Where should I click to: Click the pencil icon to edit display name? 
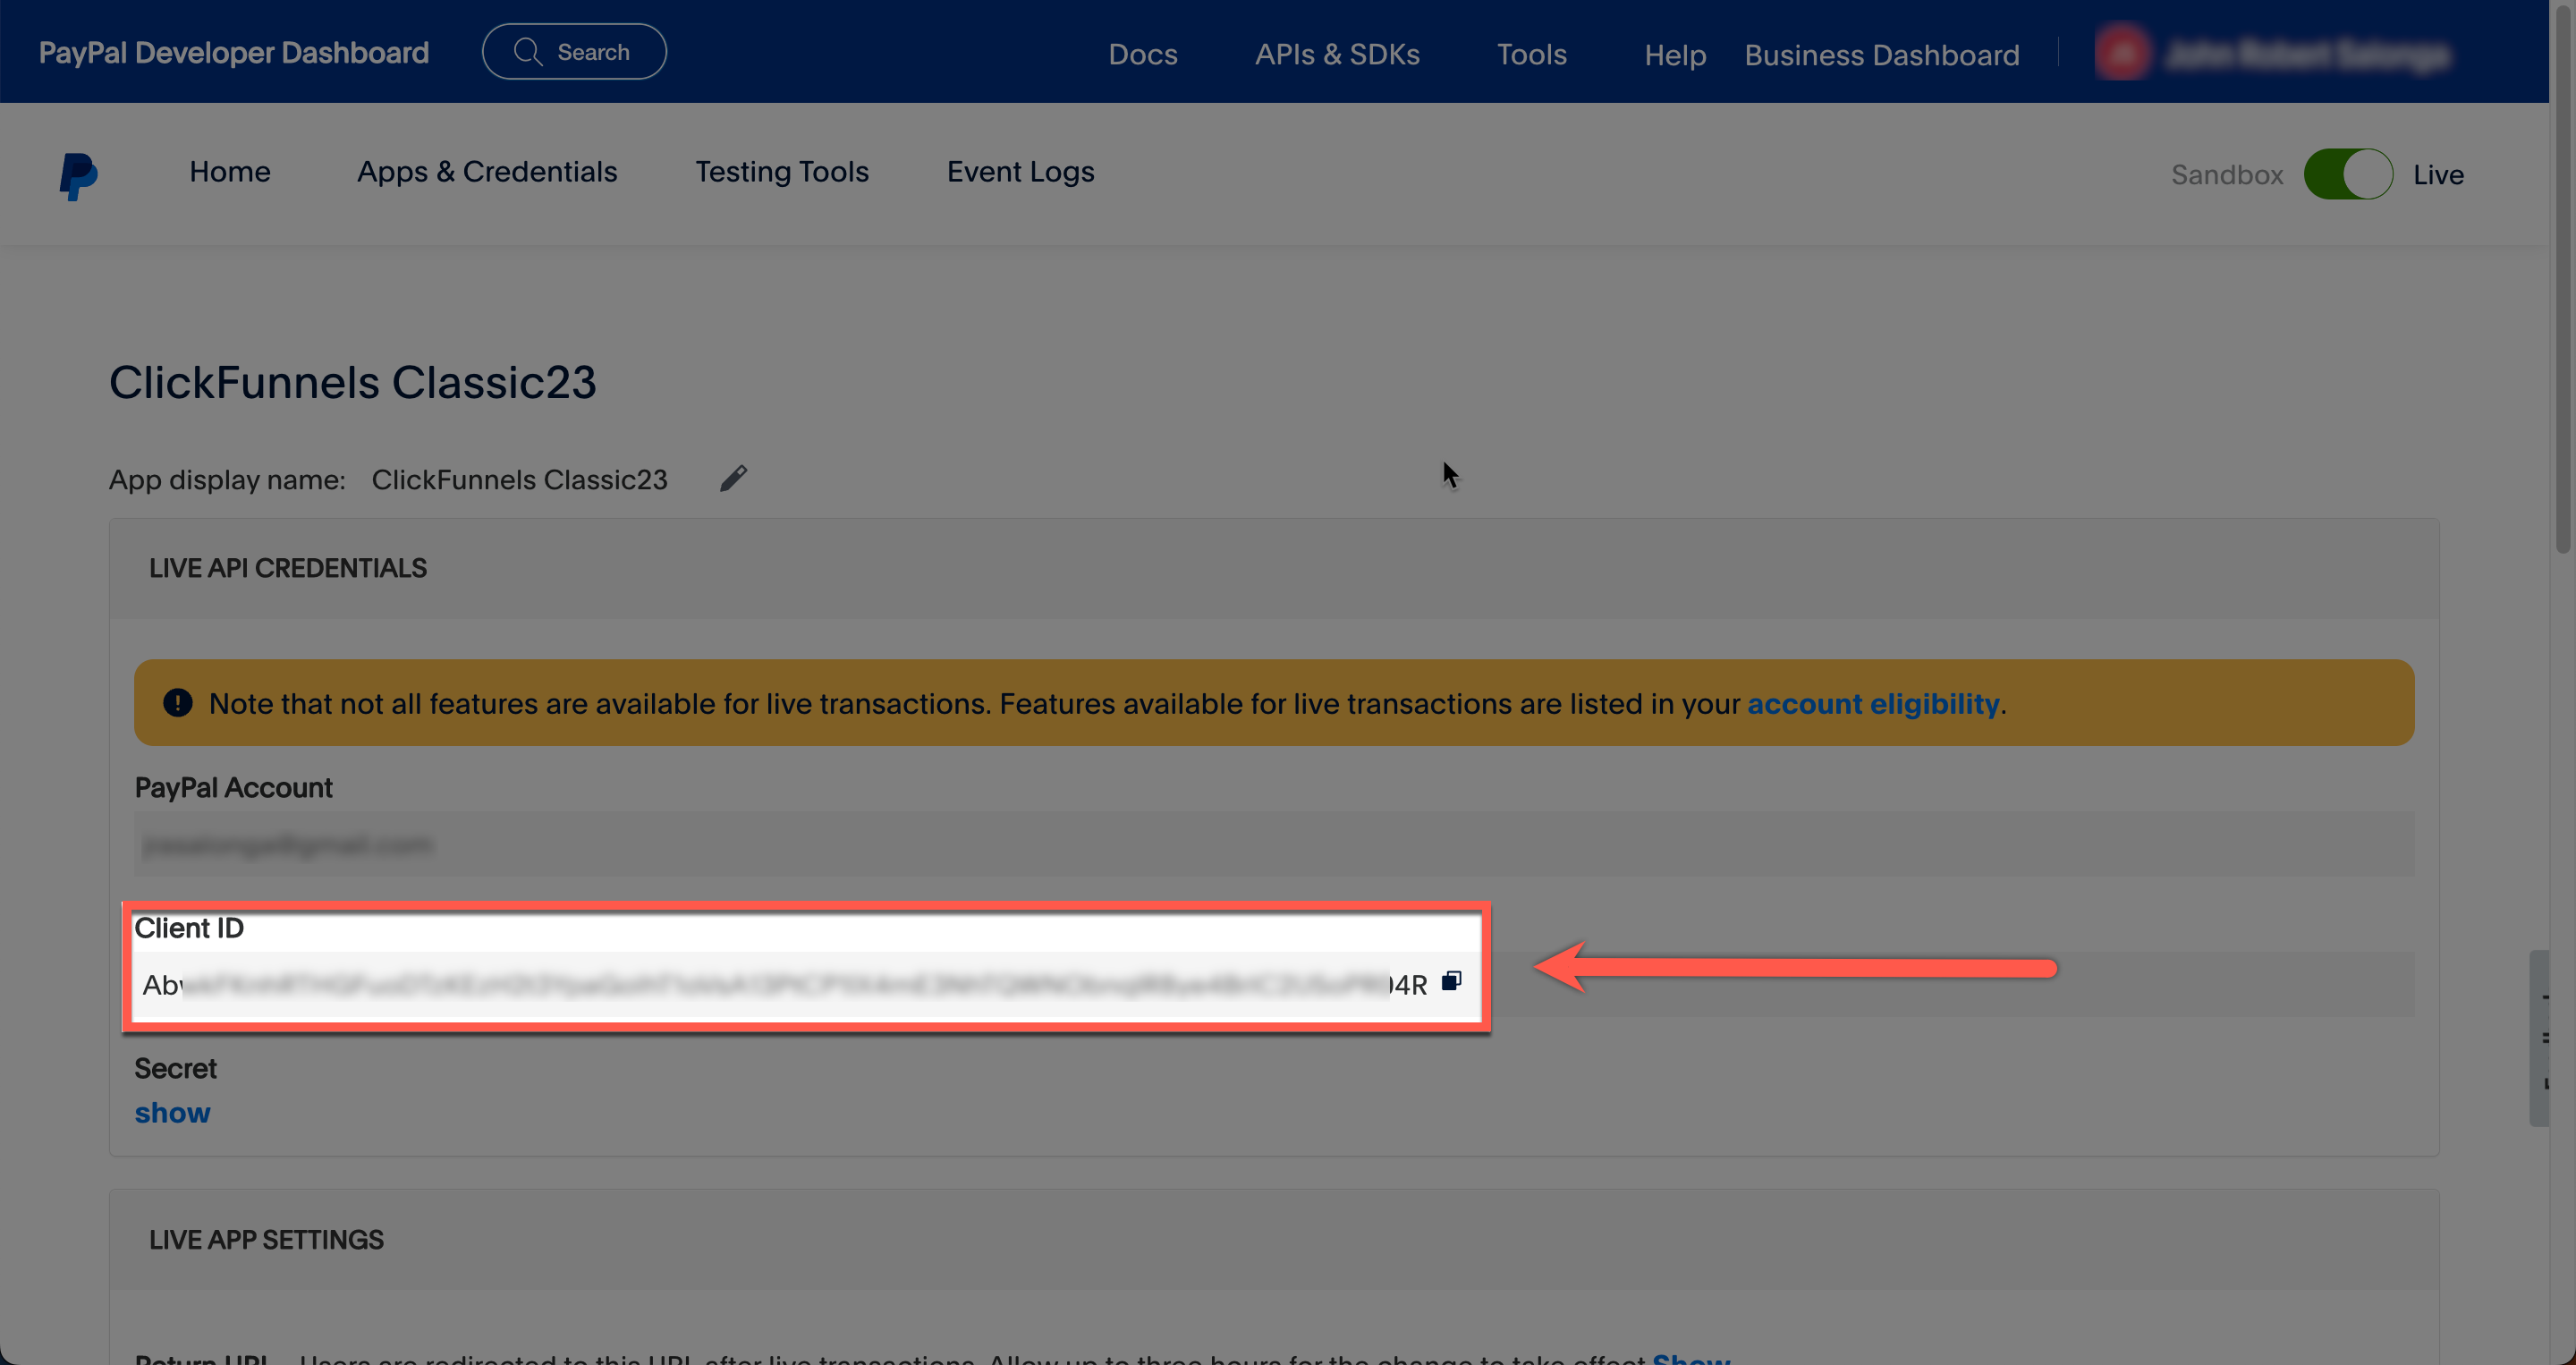(733, 479)
